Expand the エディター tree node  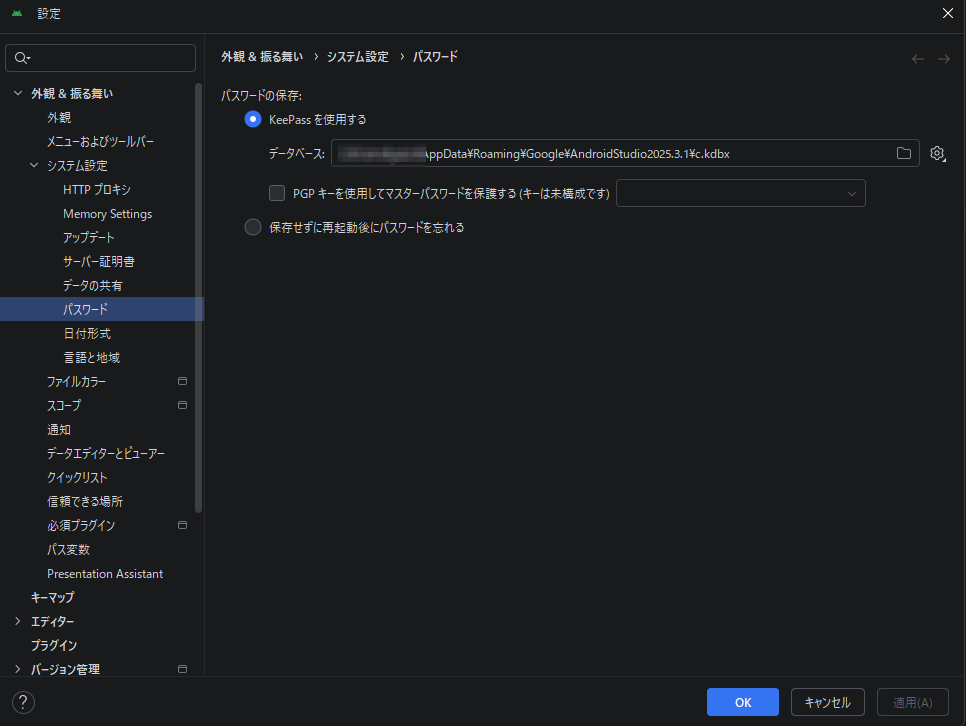click(17, 622)
